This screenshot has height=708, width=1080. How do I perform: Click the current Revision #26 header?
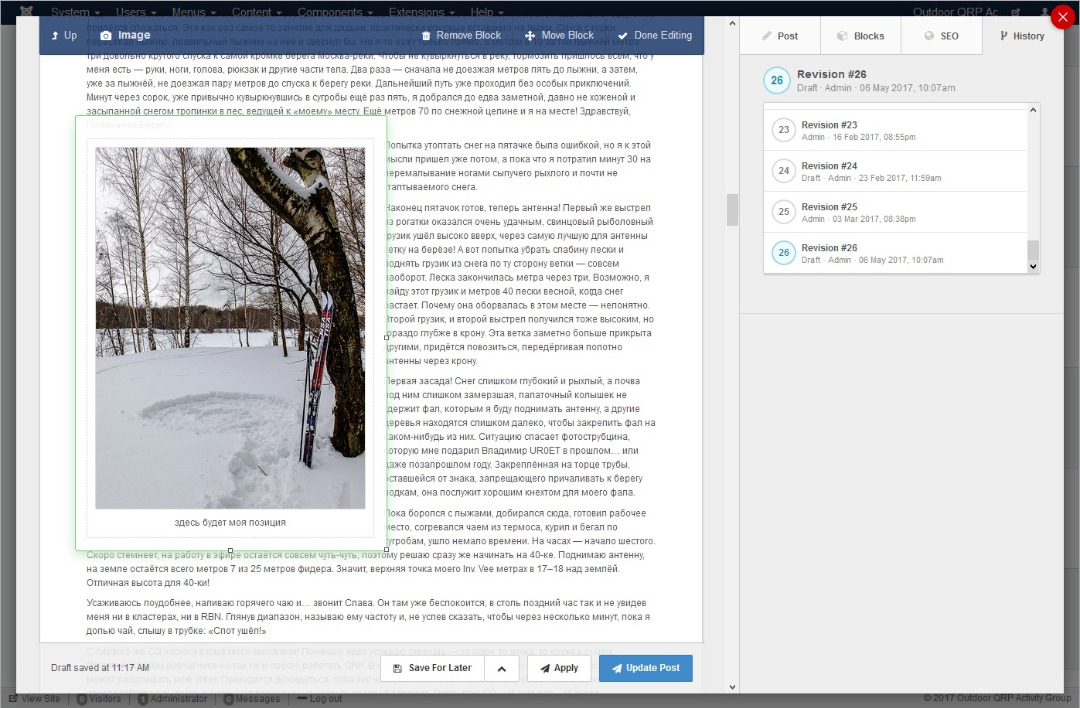point(901,81)
